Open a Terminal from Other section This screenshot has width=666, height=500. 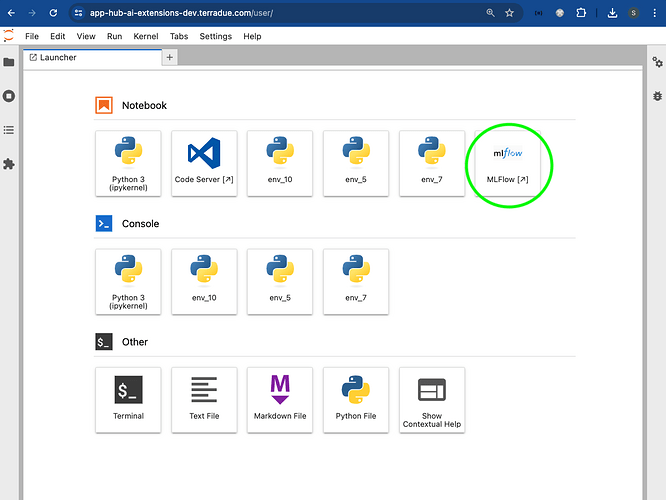click(x=128, y=398)
